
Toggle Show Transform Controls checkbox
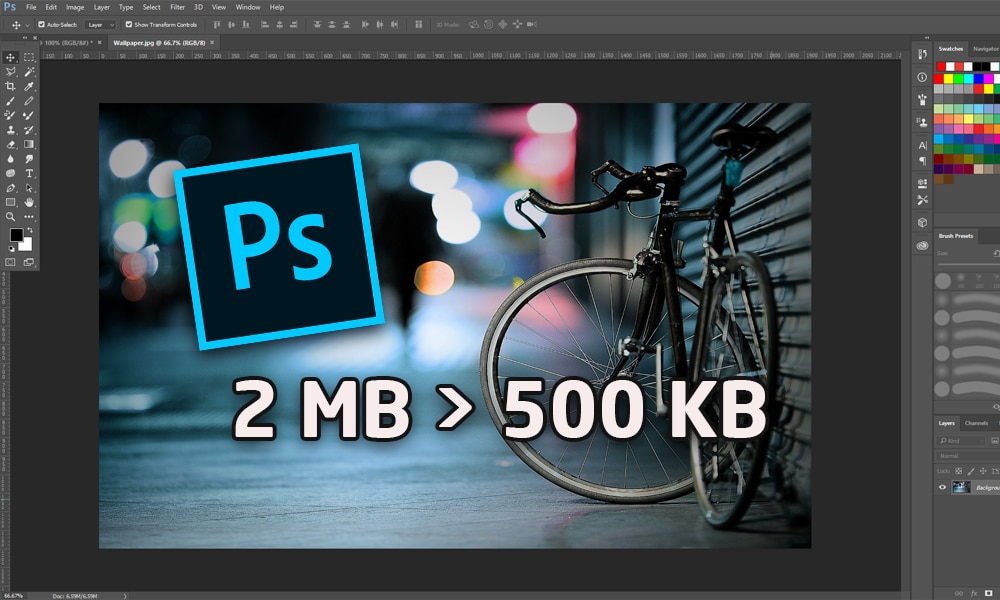point(129,25)
